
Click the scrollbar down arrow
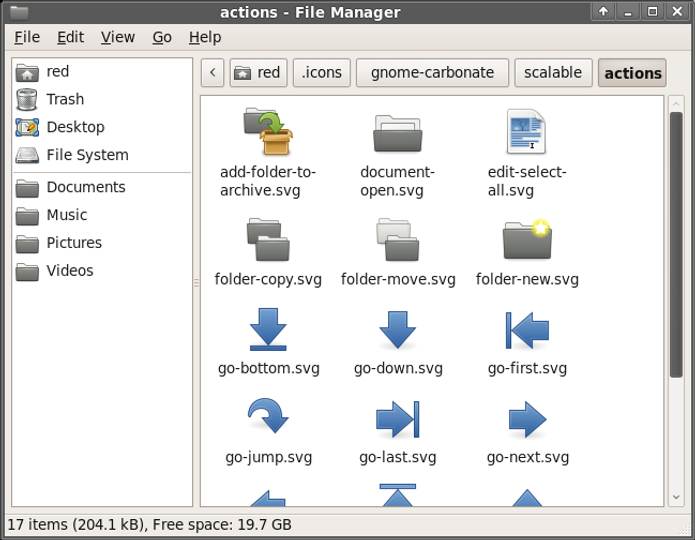(675, 497)
